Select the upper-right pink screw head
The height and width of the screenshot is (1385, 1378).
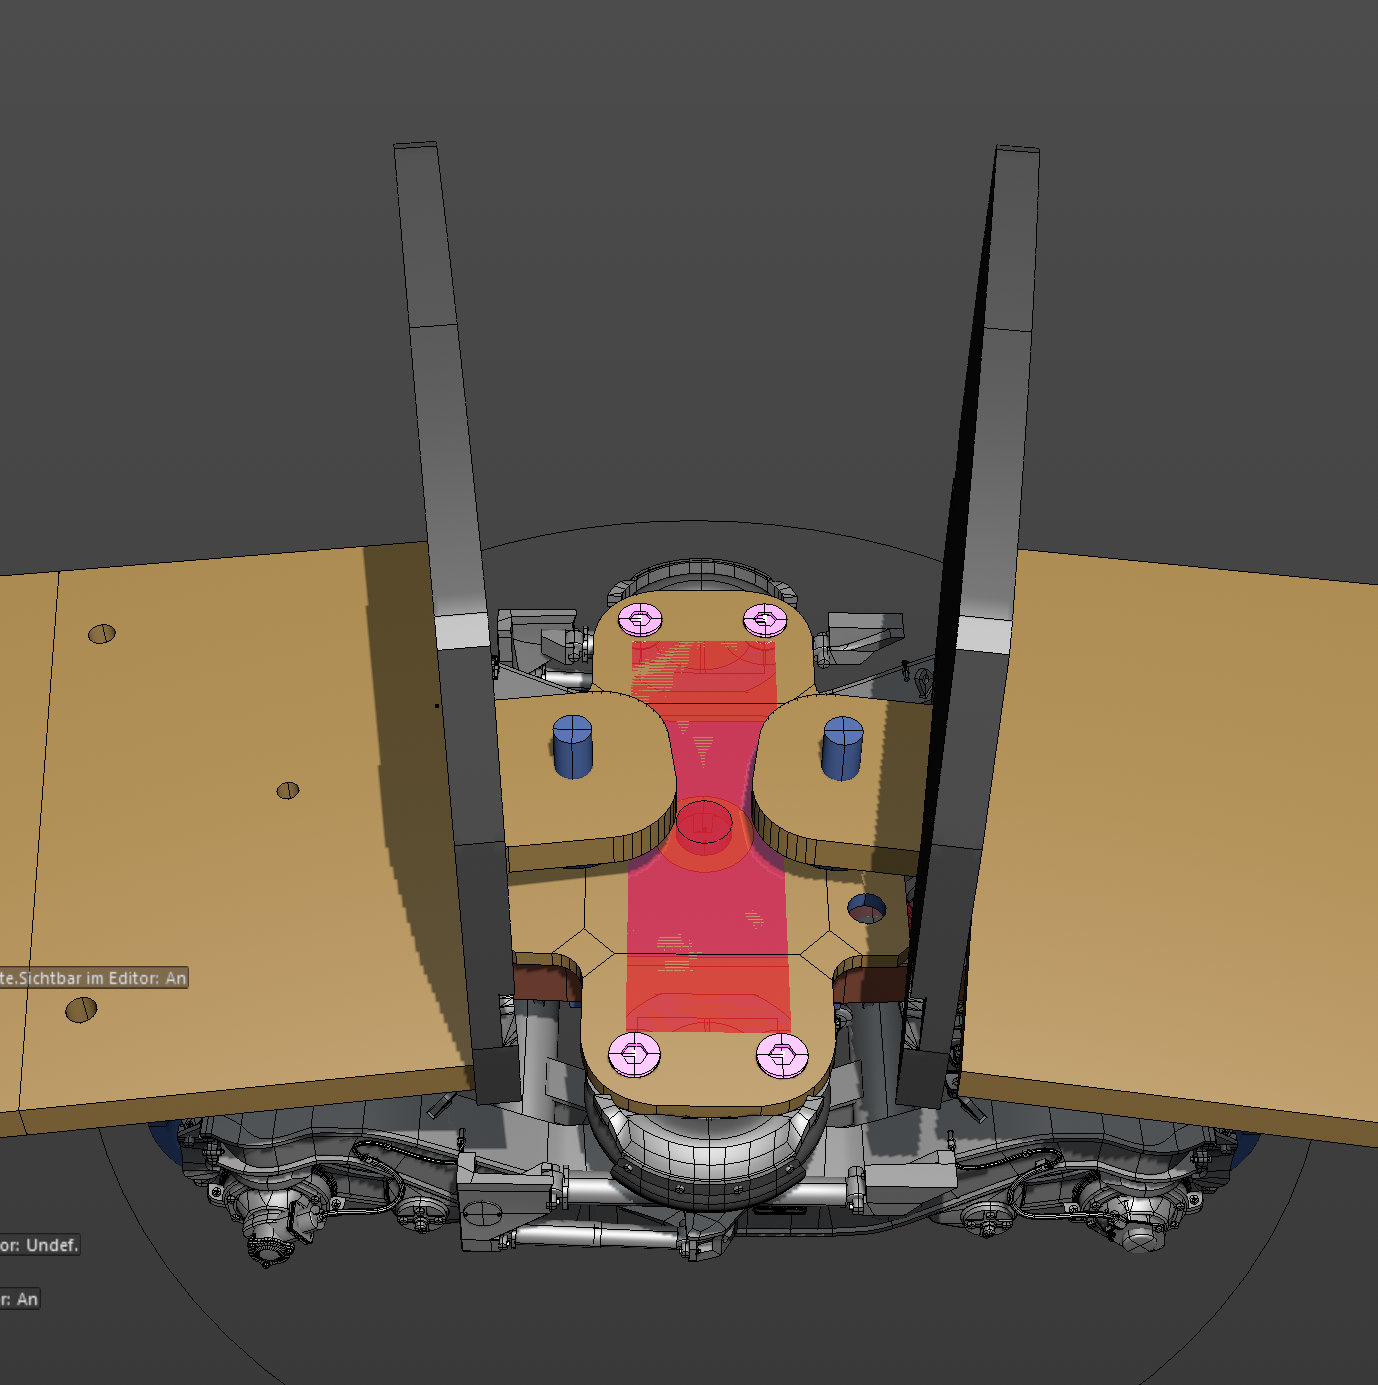click(765, 619)
